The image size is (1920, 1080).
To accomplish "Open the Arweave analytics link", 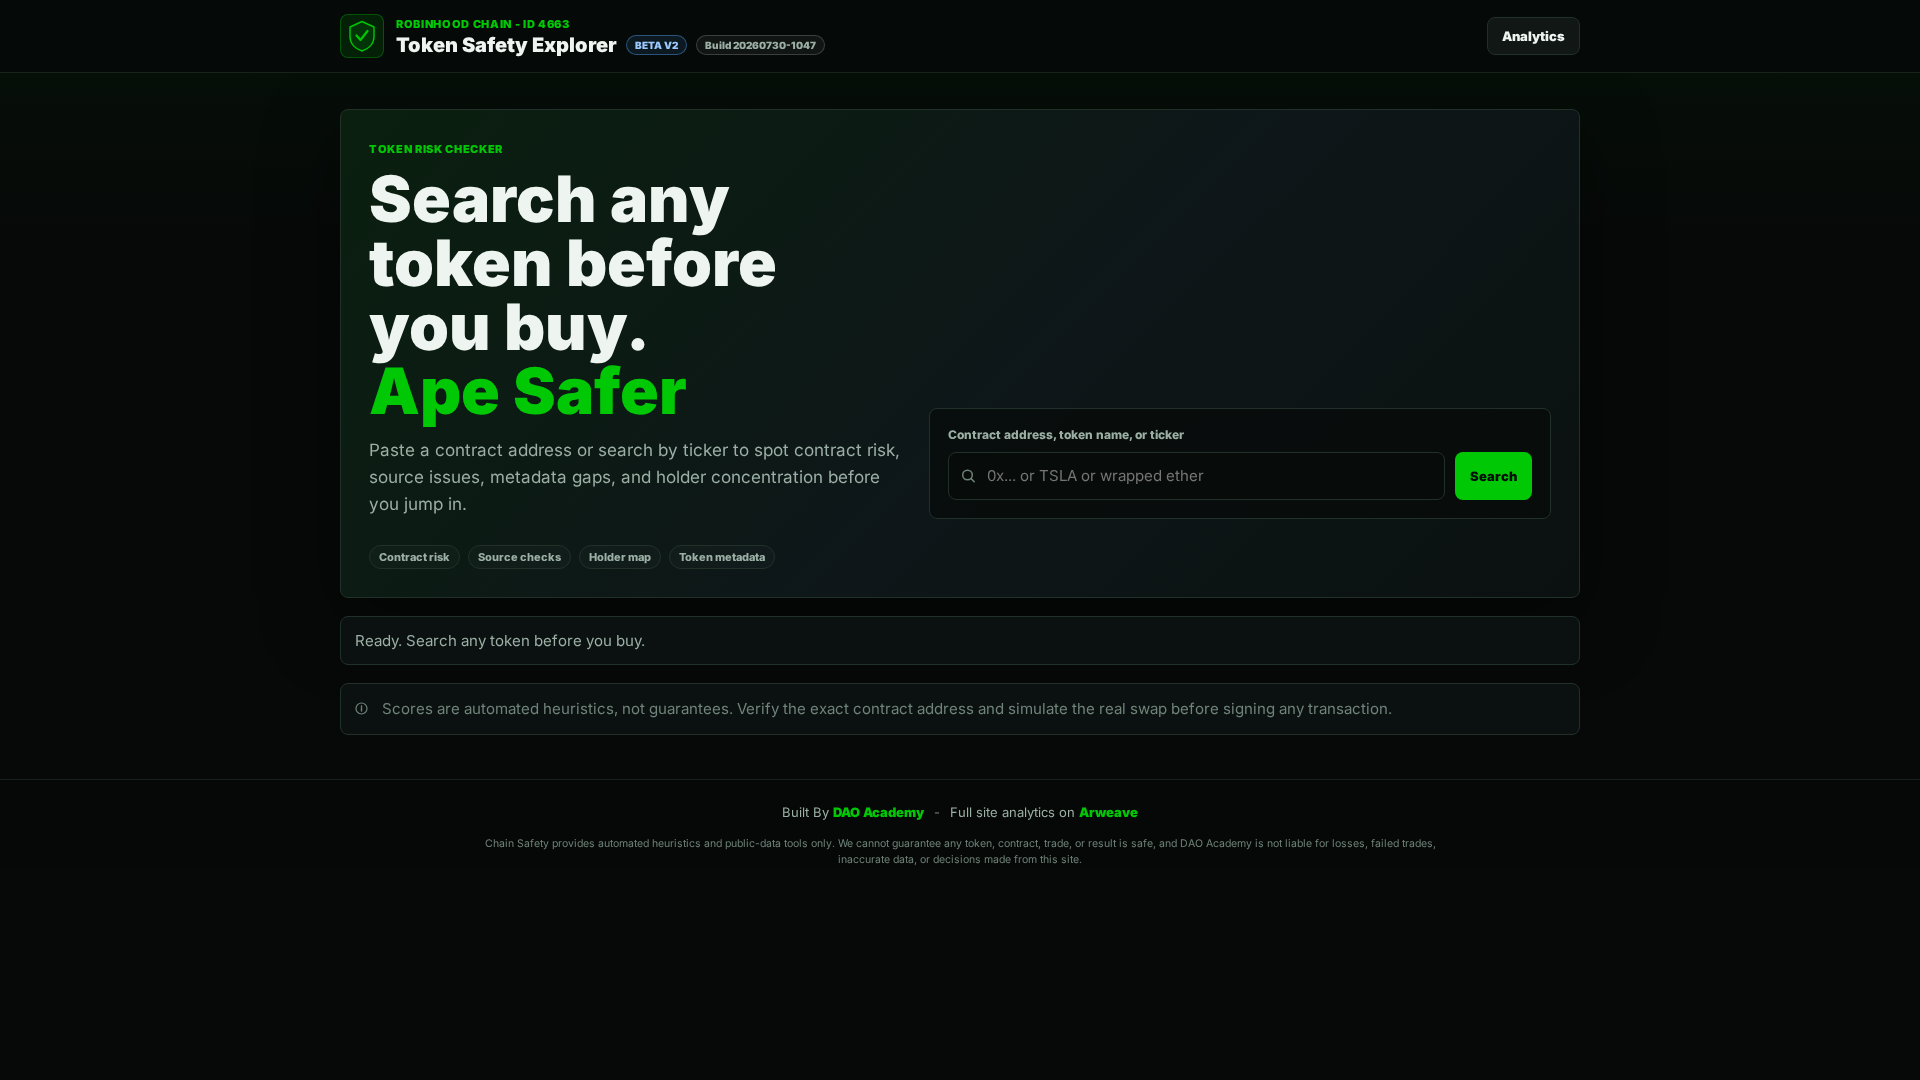I will (1108, 812).
